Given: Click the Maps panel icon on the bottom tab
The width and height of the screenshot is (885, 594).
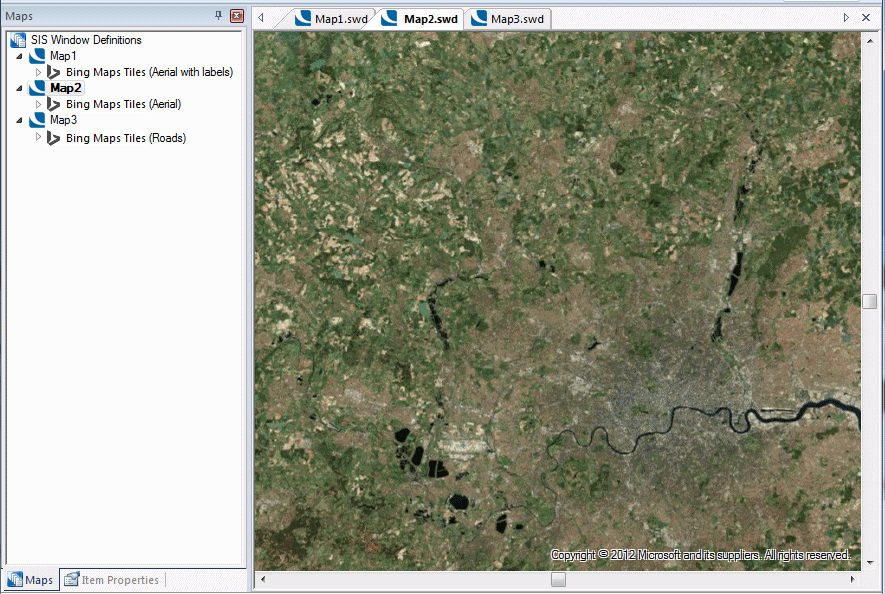Looking at the screenshot, I should click(17, 579).
